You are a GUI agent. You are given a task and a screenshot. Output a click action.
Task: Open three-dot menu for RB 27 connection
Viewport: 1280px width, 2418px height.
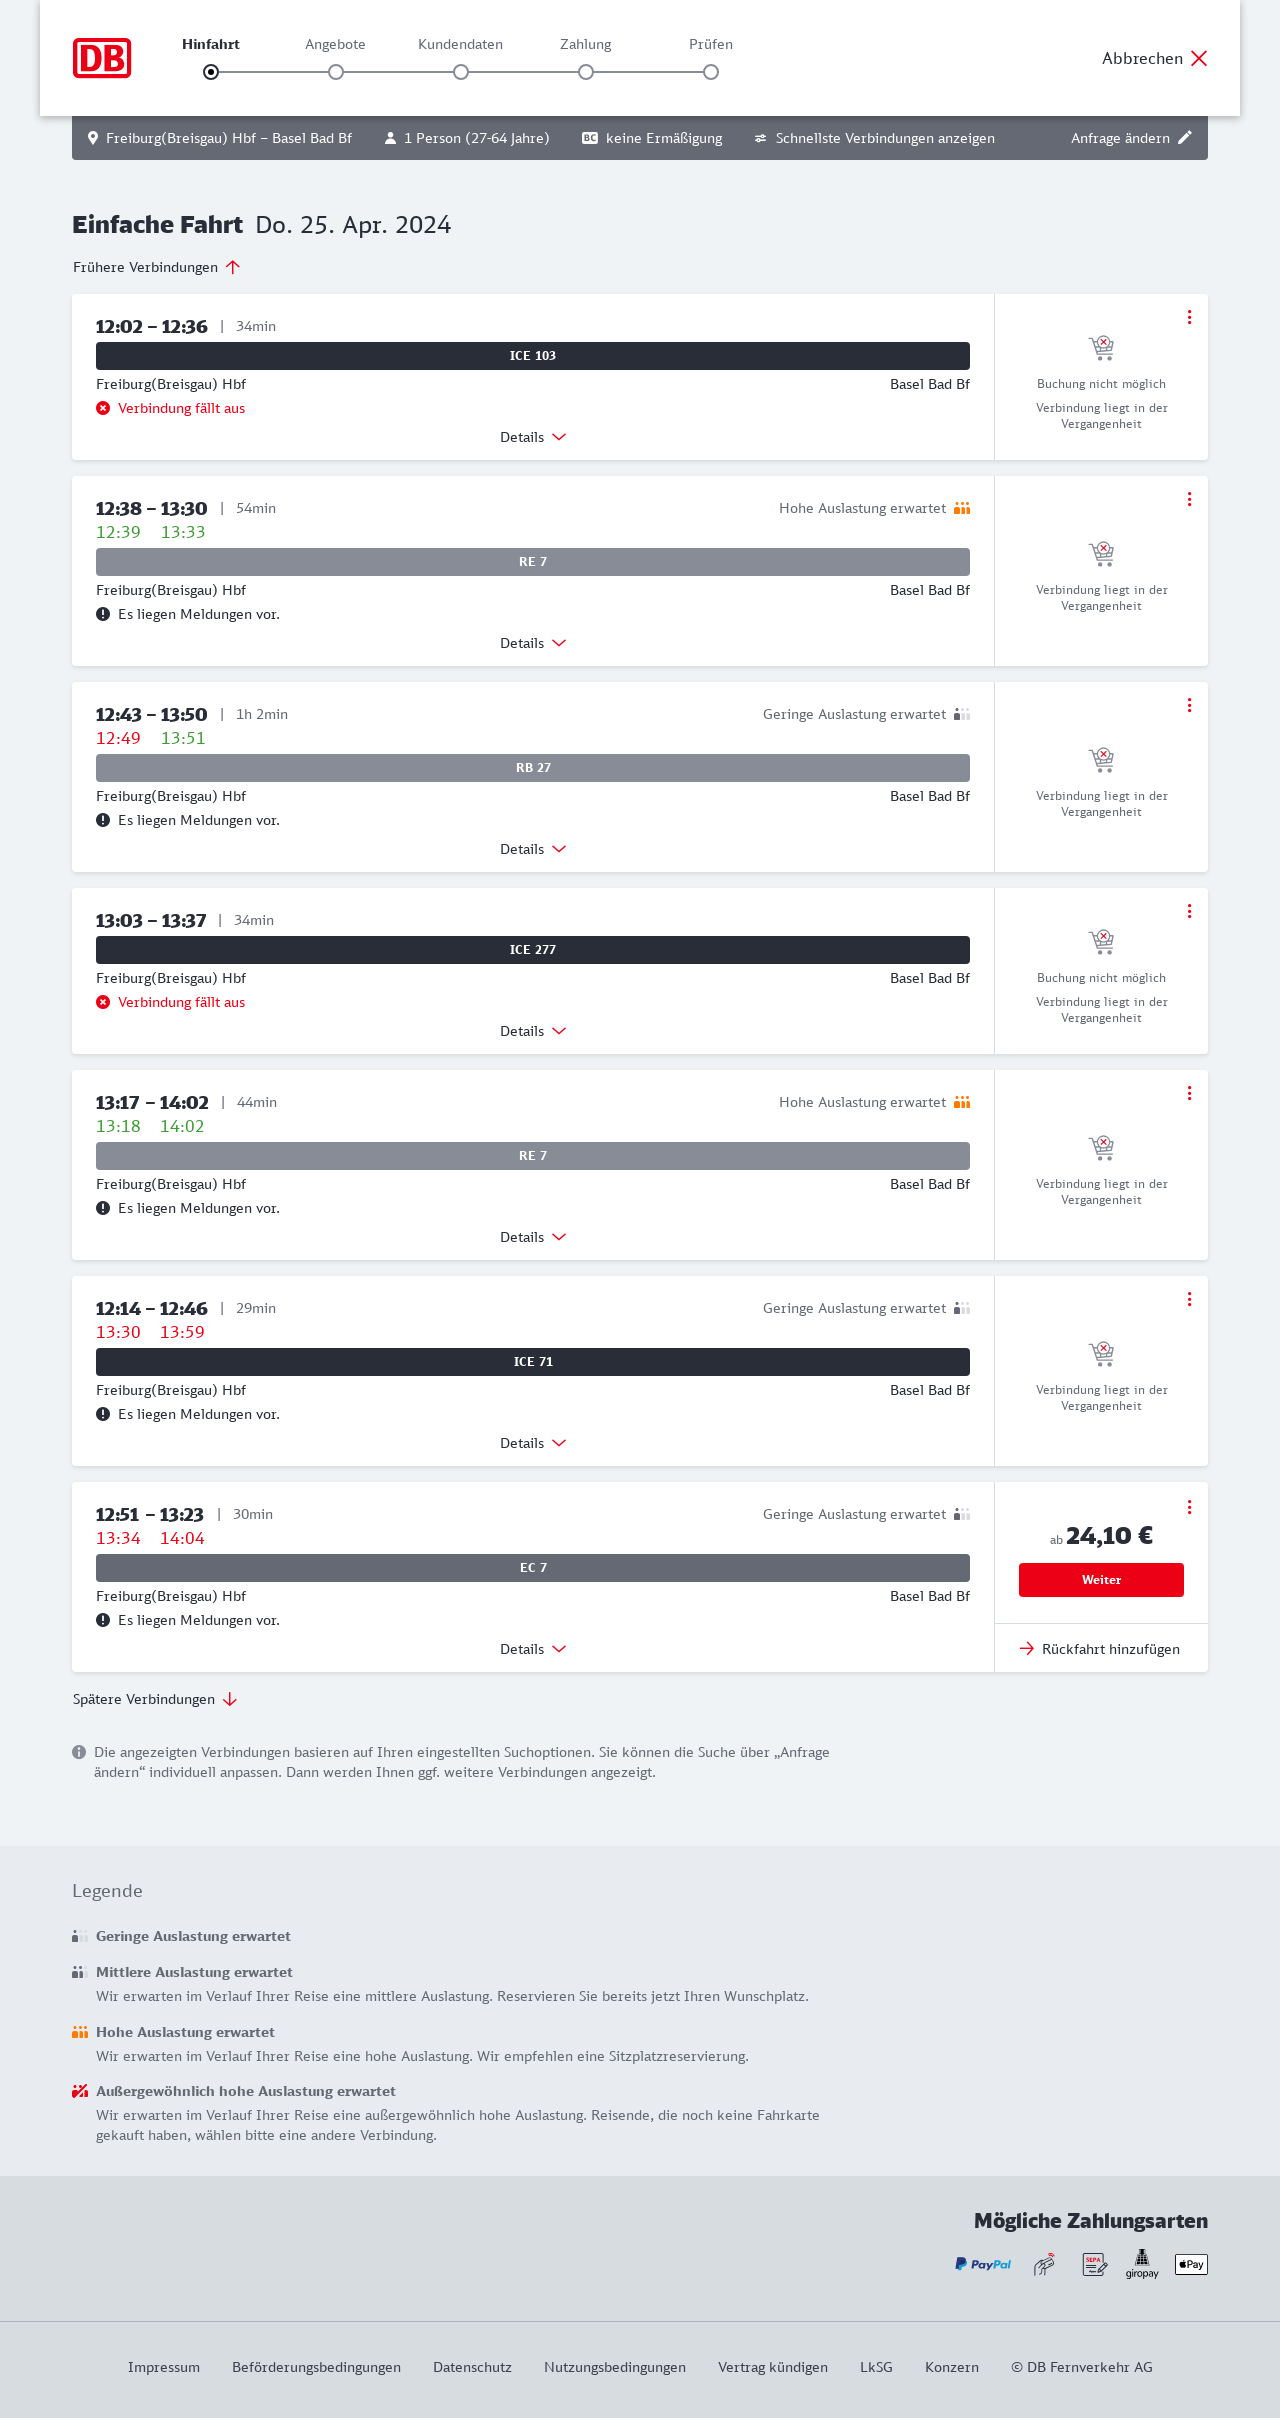[x=1189, y=705]
